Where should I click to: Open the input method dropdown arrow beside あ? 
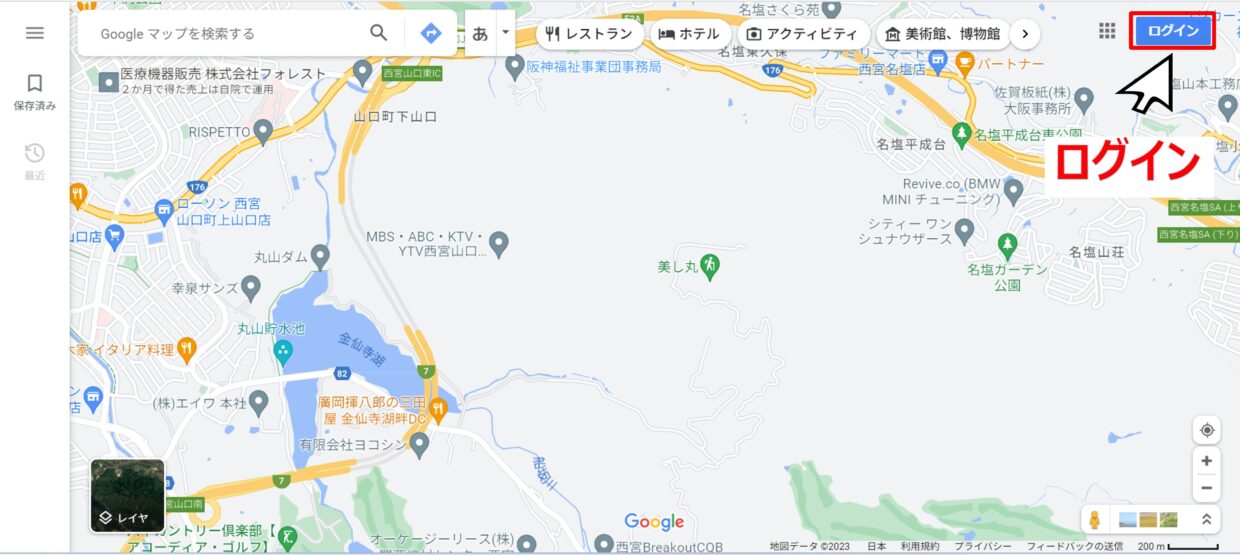(505, 32)
